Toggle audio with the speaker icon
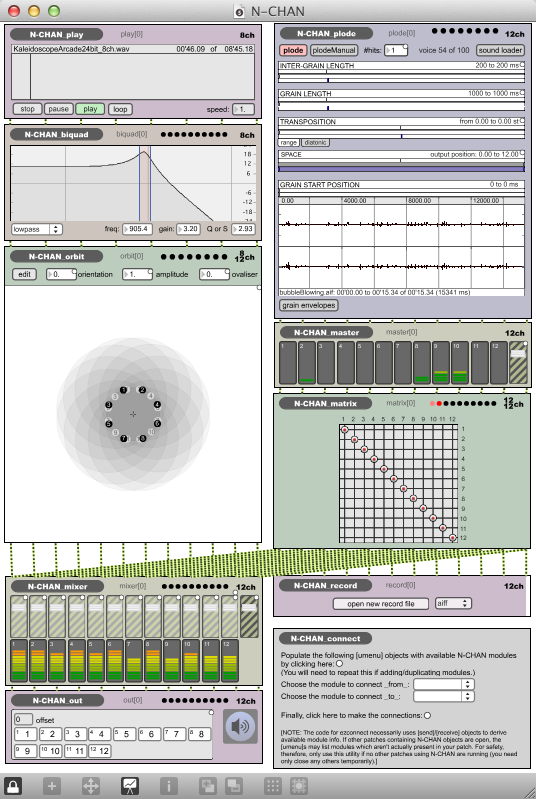This screenshot has width=536, height=799. tap(240, 726)
